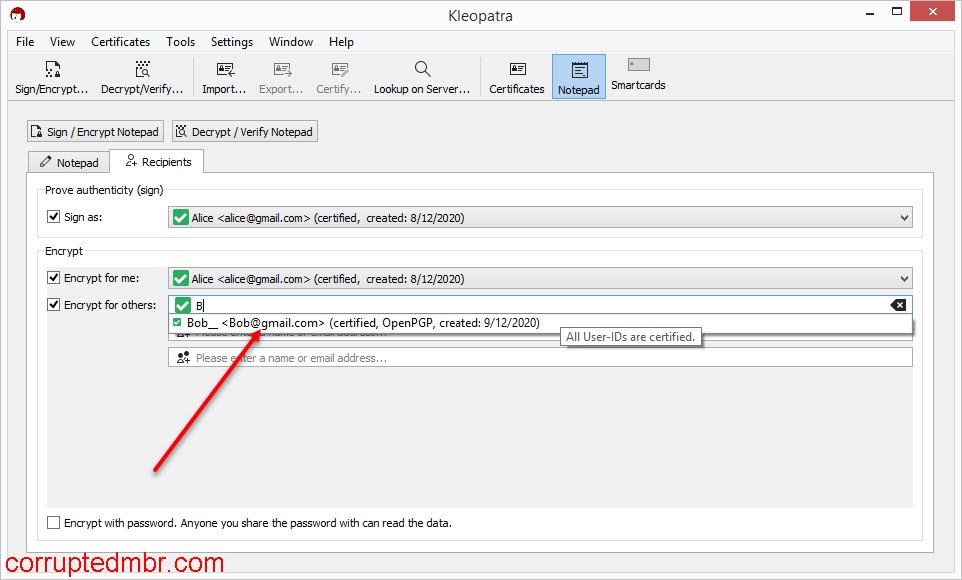This screenshot has width=962, height=580.
Task: Click the Sign / Encrypt Notepad button
Action: point(94,131)
